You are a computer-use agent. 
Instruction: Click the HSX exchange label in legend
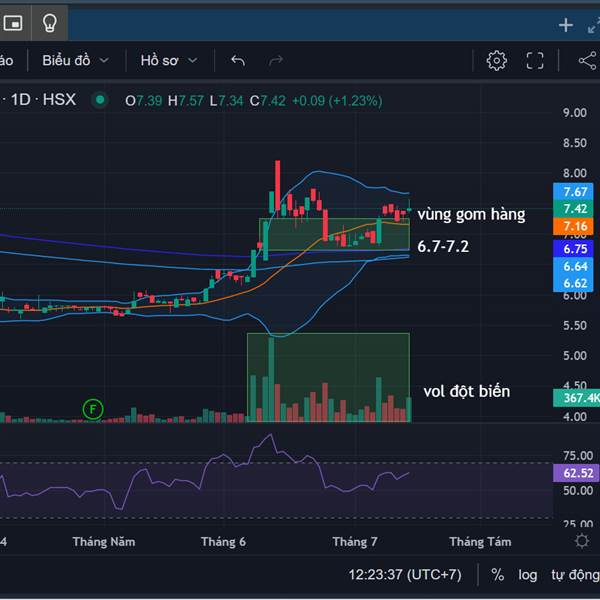[59, 100]
